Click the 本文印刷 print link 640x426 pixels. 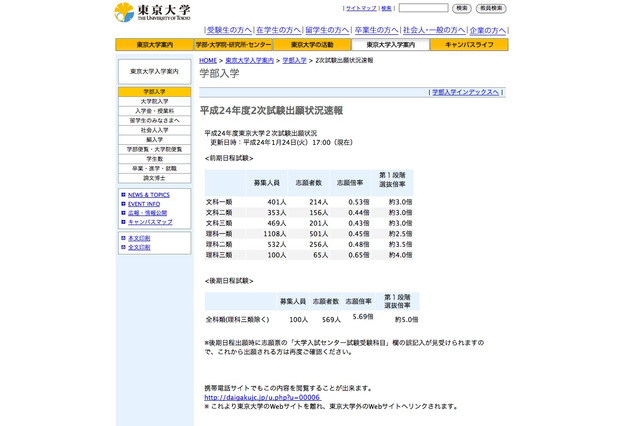click(139, 238)
